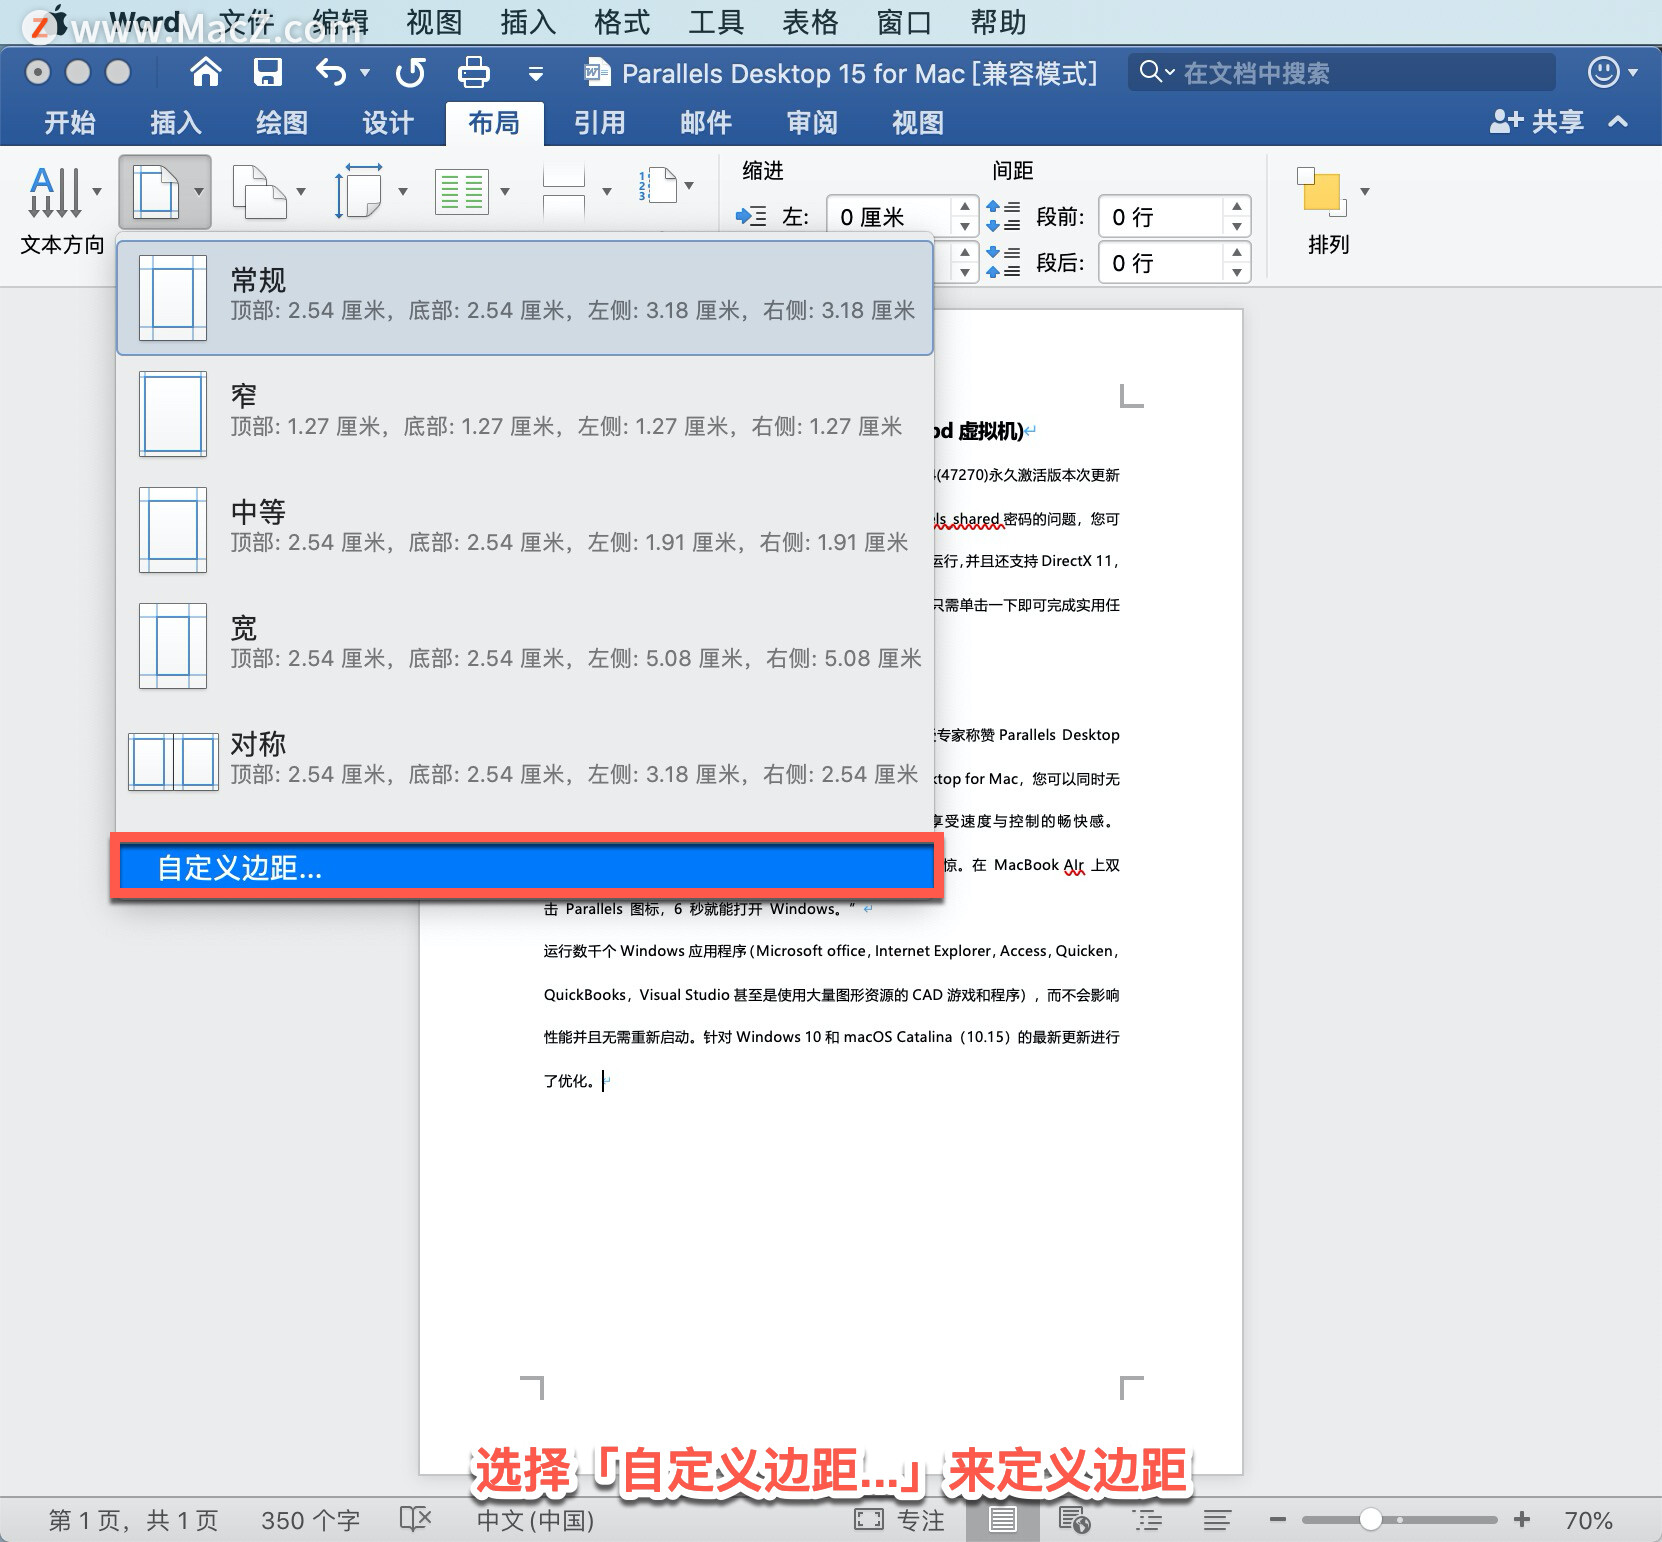1662x1542 pixels.
Task: Increase left indent with up arrow
Action: pos(964,206)
